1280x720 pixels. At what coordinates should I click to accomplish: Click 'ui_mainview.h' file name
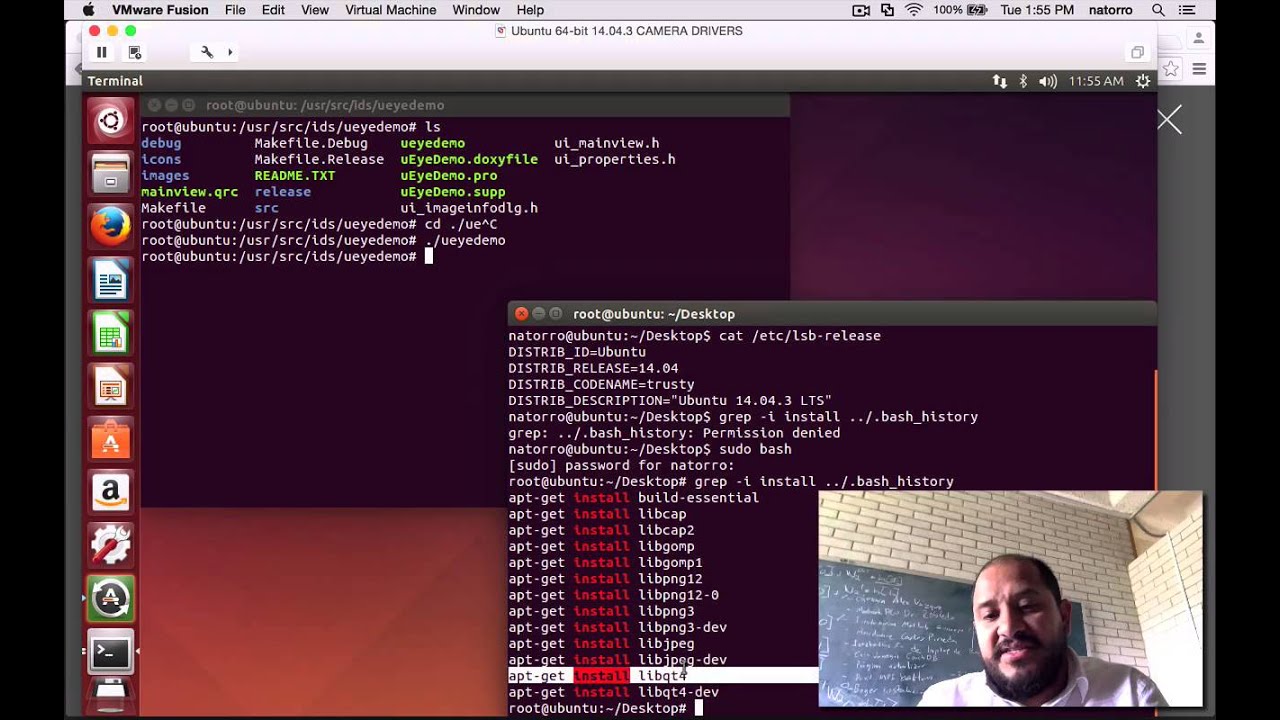click(x=607, y=144)
